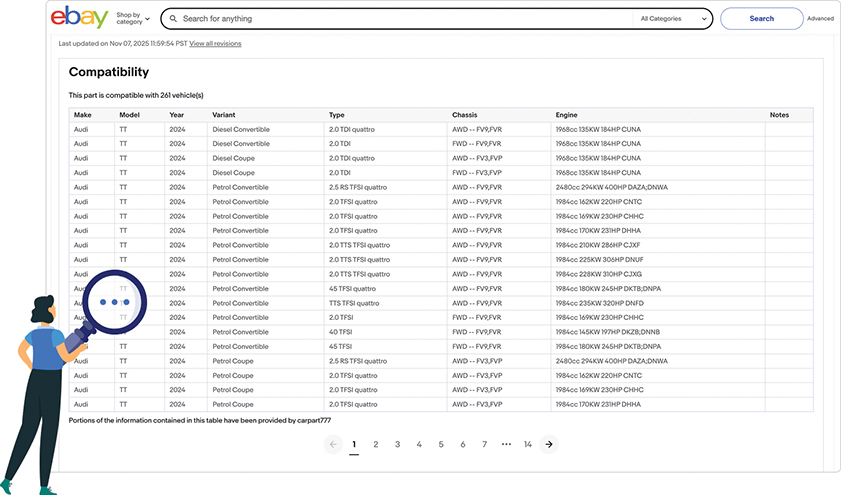The height and width of the screenshot is (495, 841).
Task: Click the Search button
Action: pyautogui.click(x=762, y=19)
